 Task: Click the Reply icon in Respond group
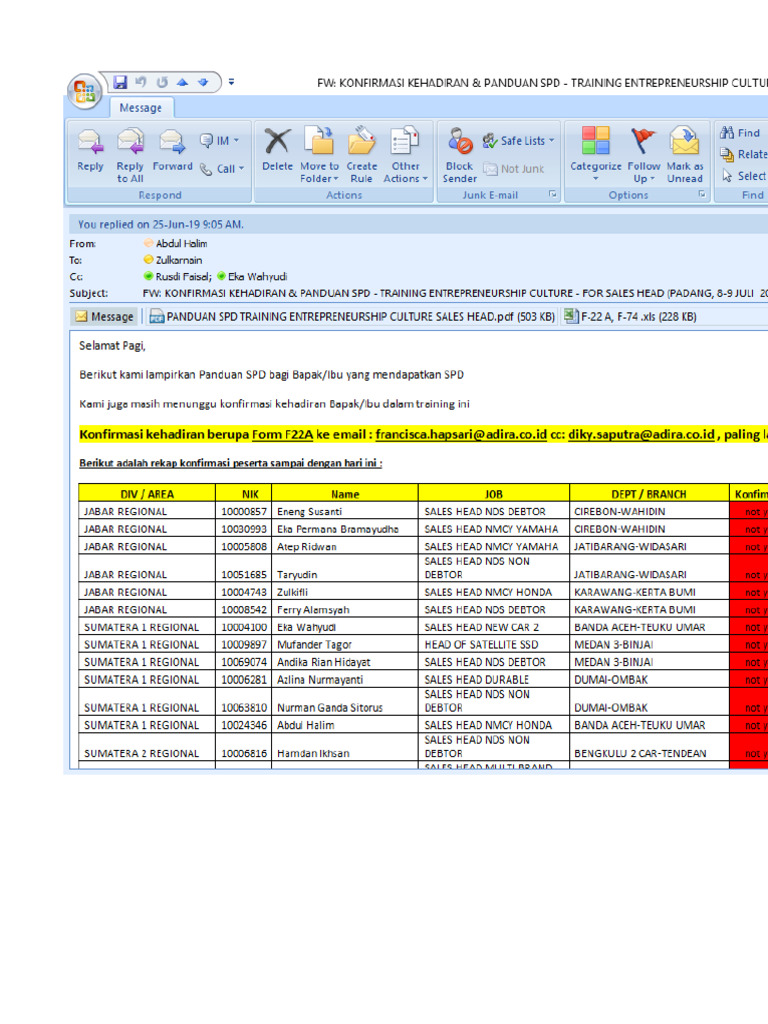click(x=90, y=143)
